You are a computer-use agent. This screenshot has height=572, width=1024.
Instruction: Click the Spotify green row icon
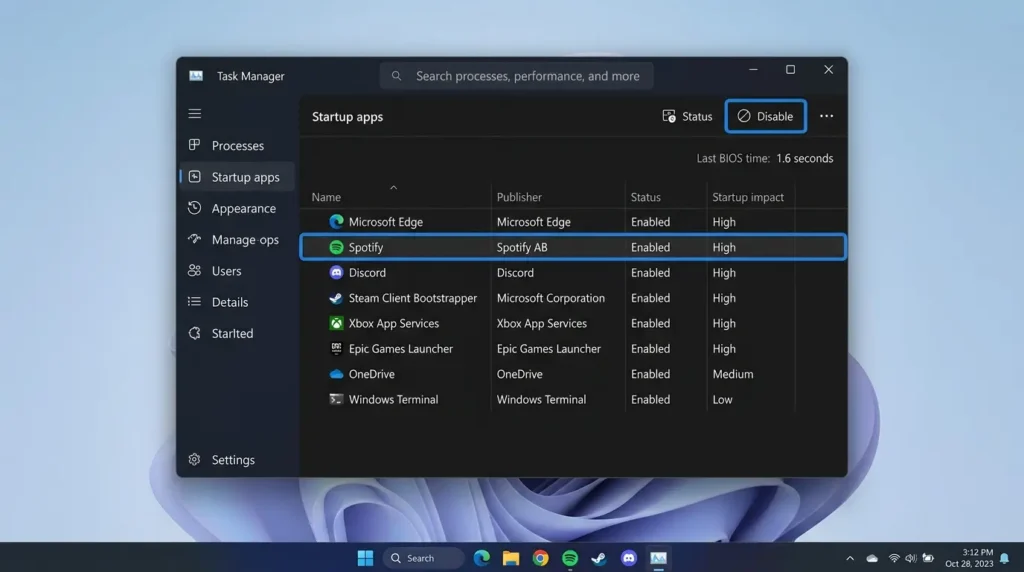click(336, 247)
